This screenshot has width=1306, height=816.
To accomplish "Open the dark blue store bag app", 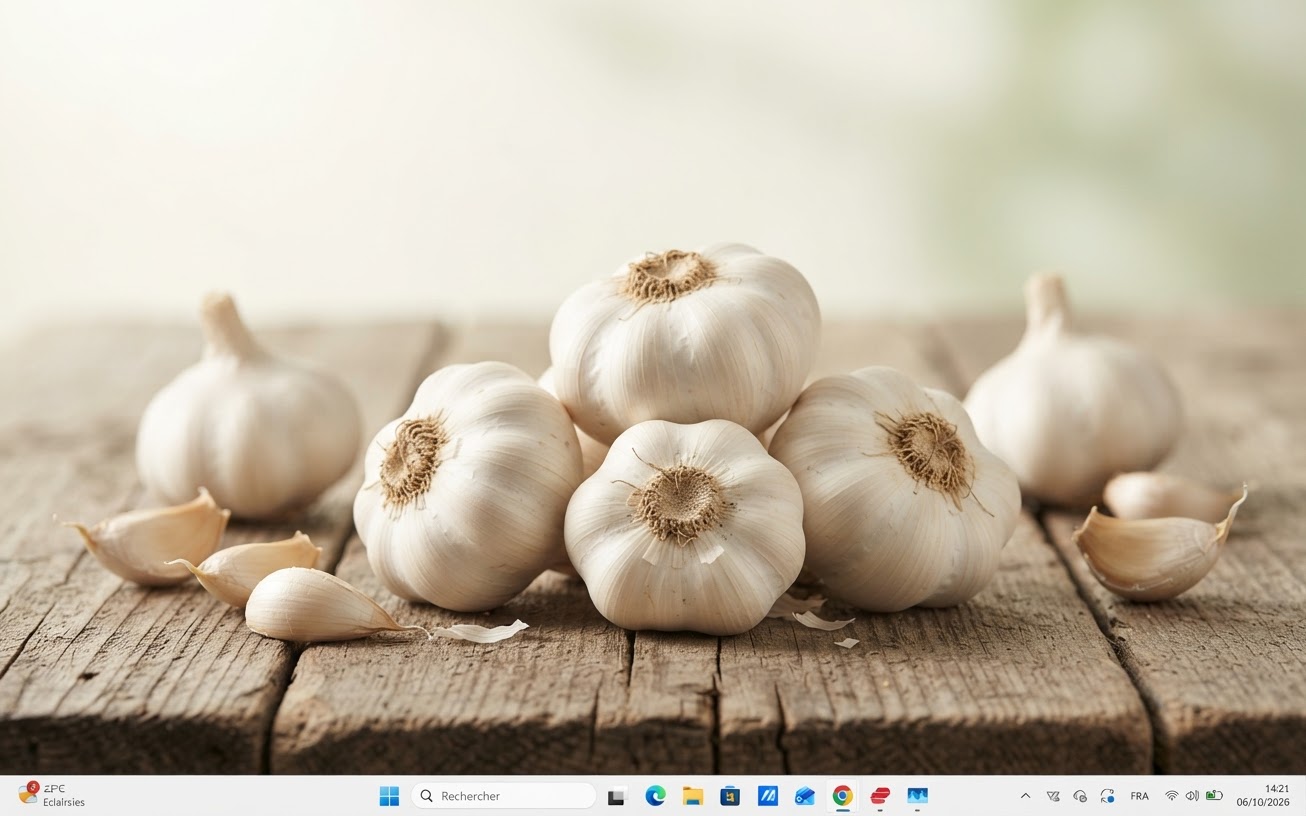I will click(x=730, y=796).
